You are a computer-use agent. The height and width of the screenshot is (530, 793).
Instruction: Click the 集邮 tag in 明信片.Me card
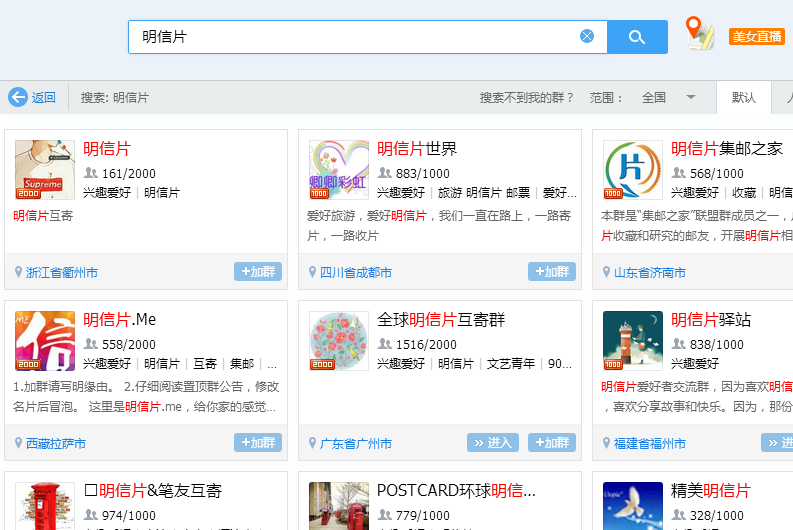242,364
